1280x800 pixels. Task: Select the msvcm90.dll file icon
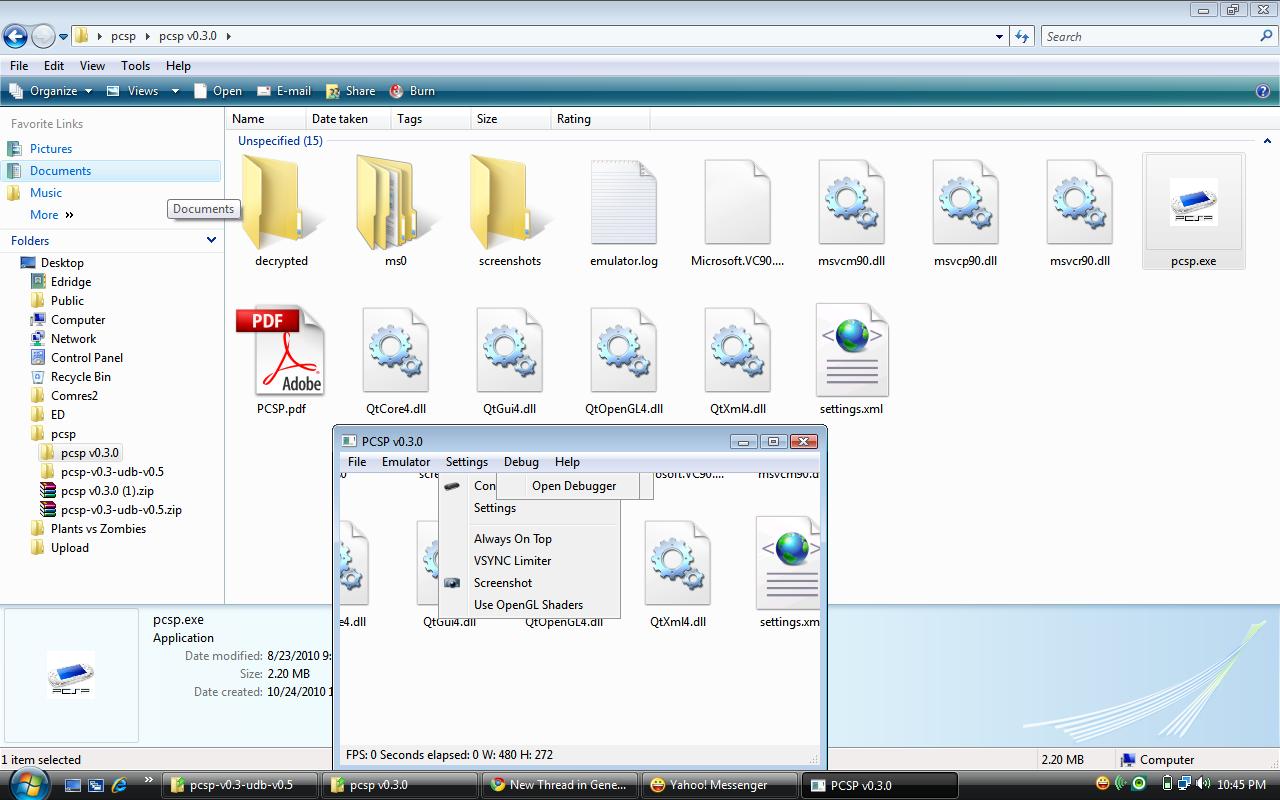click(x=851, y=202)
